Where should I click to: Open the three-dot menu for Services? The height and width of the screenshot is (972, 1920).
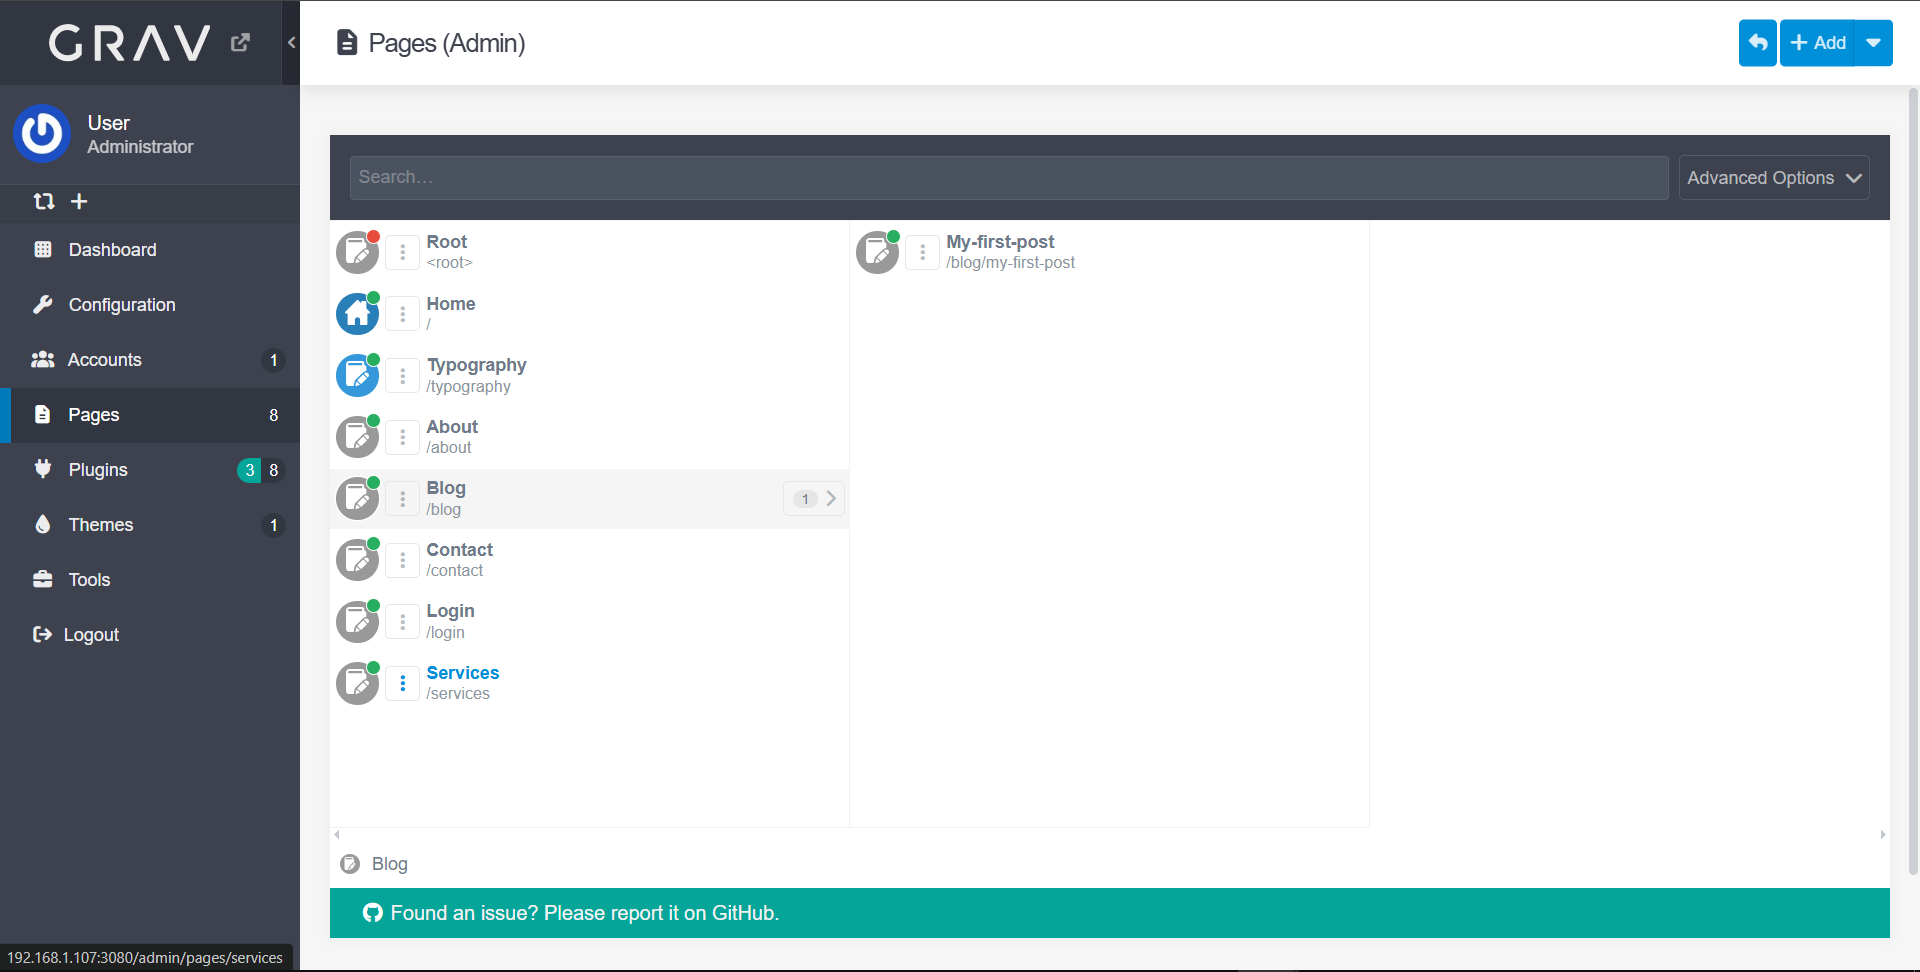(x=402, y=683)
